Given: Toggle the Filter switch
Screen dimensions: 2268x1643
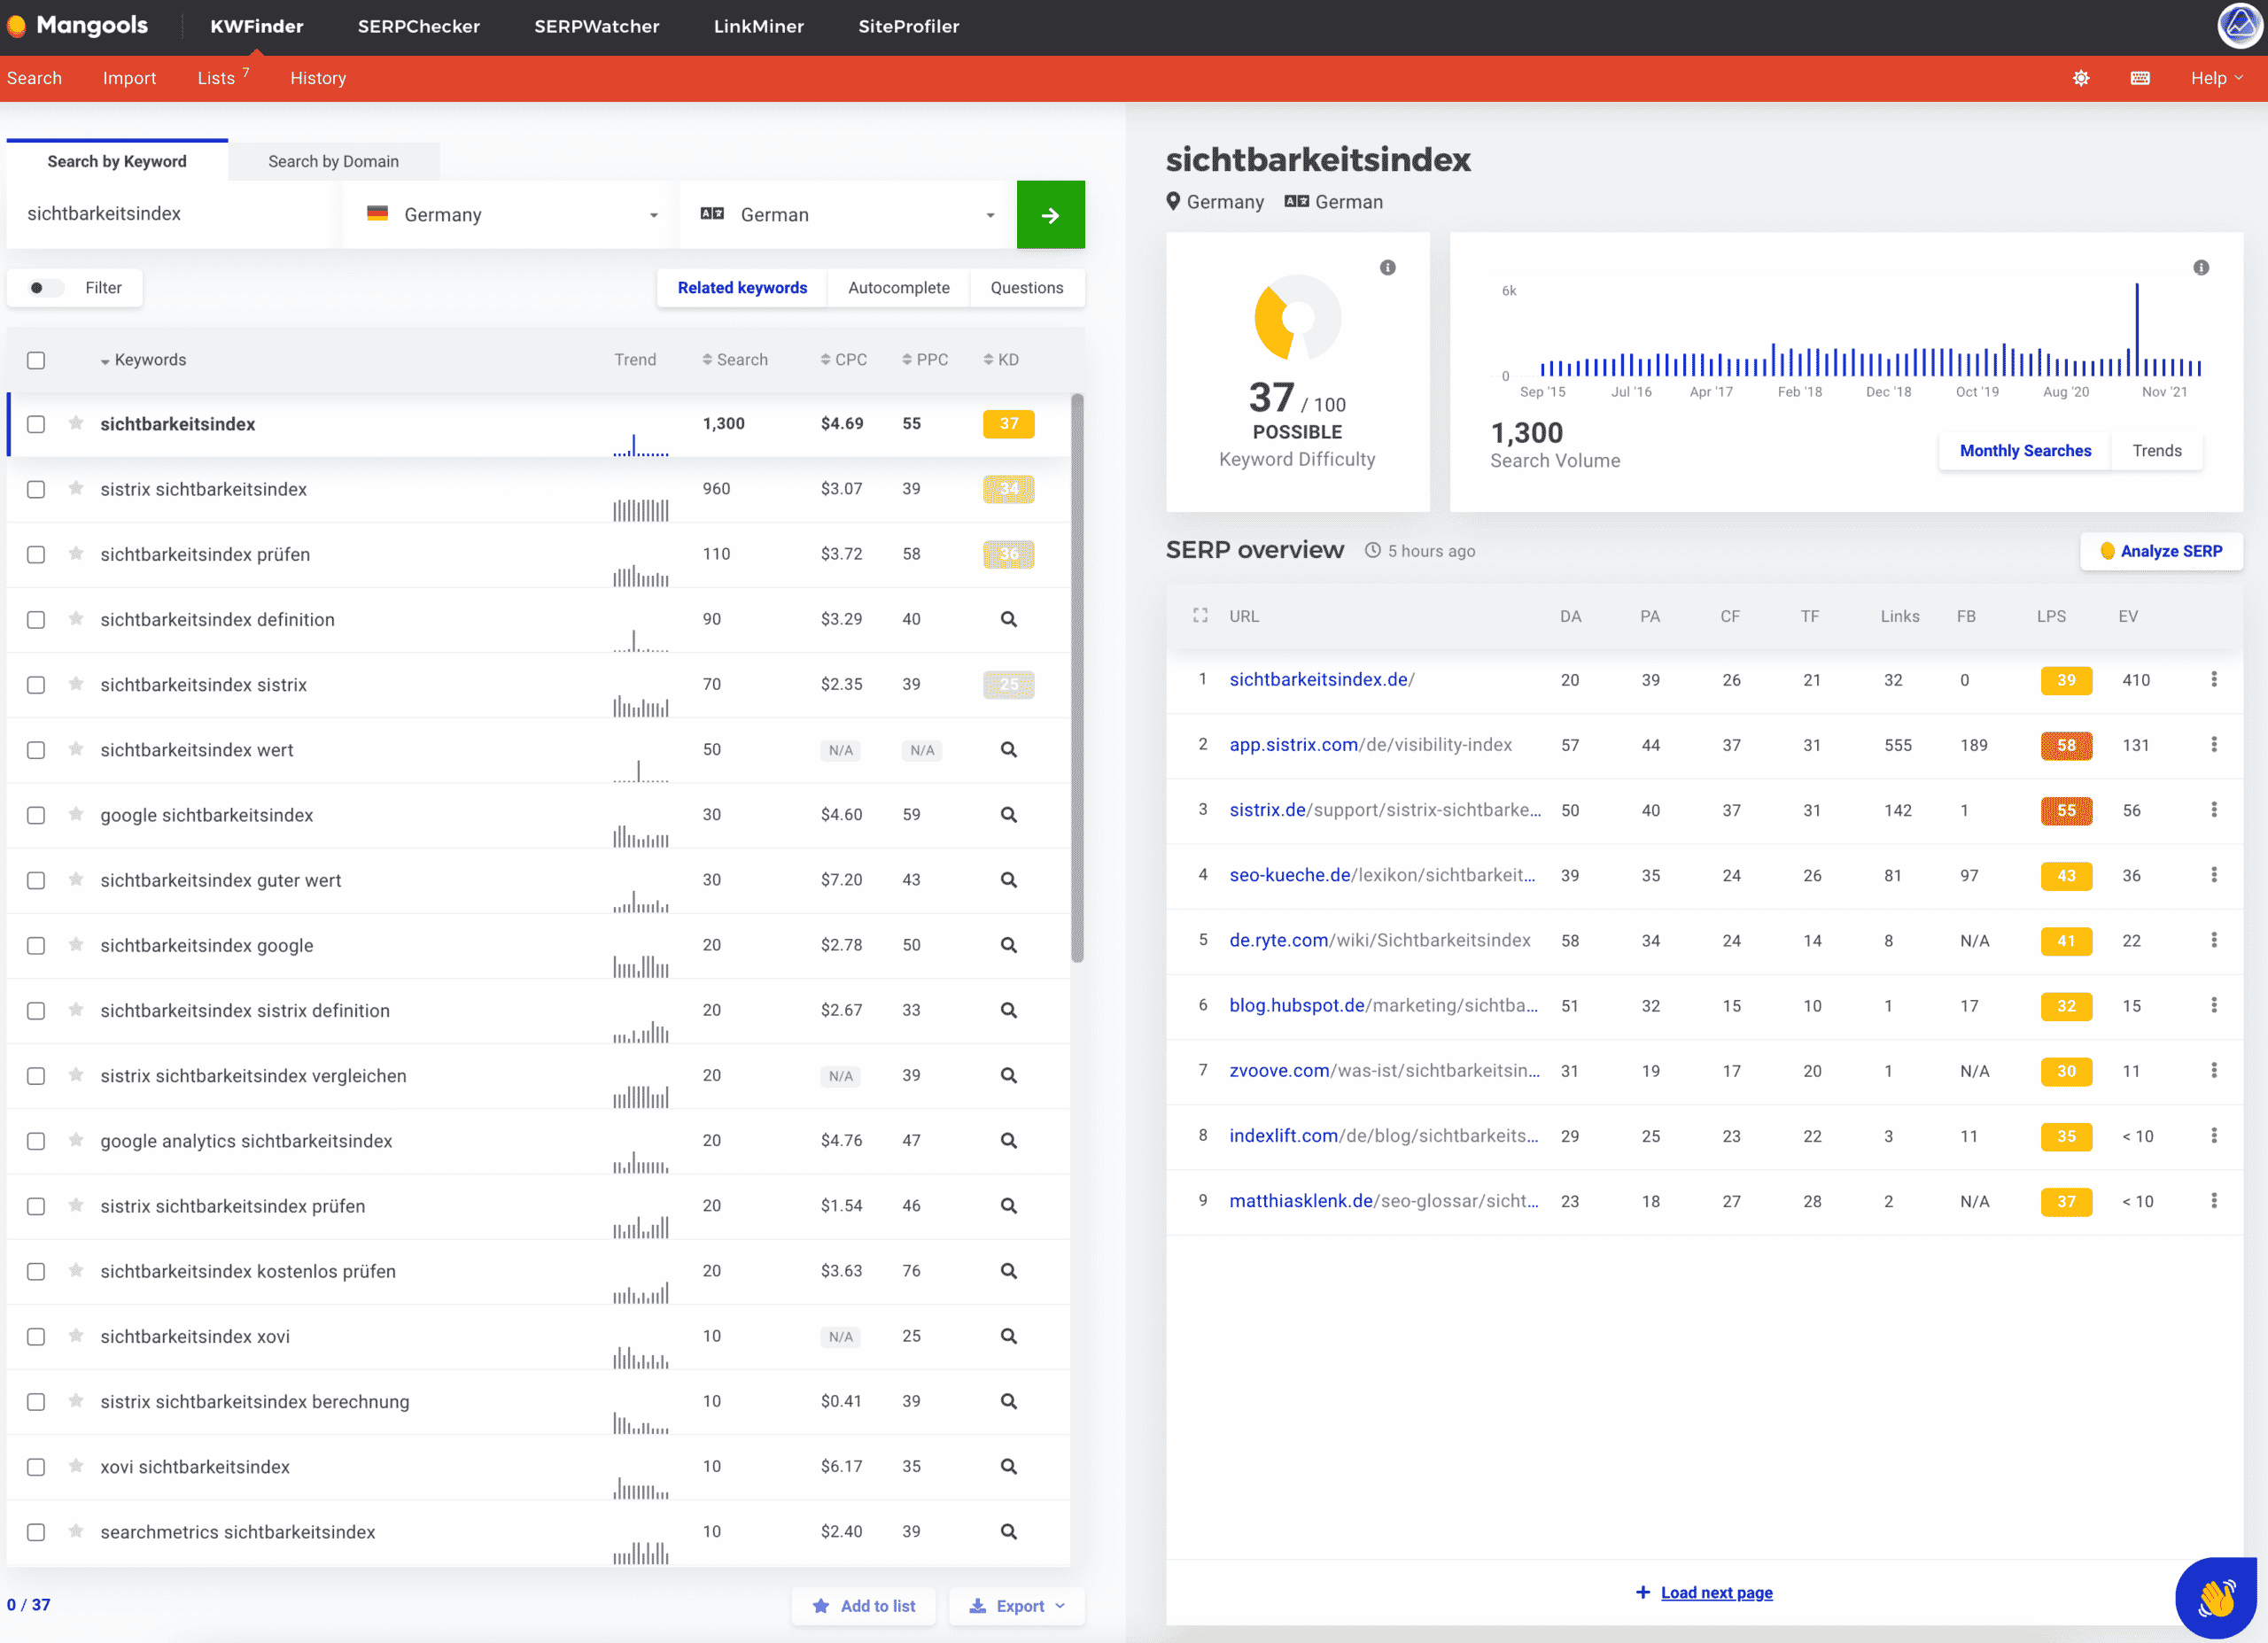Looking at the screenshot, I should coord(44,288).
